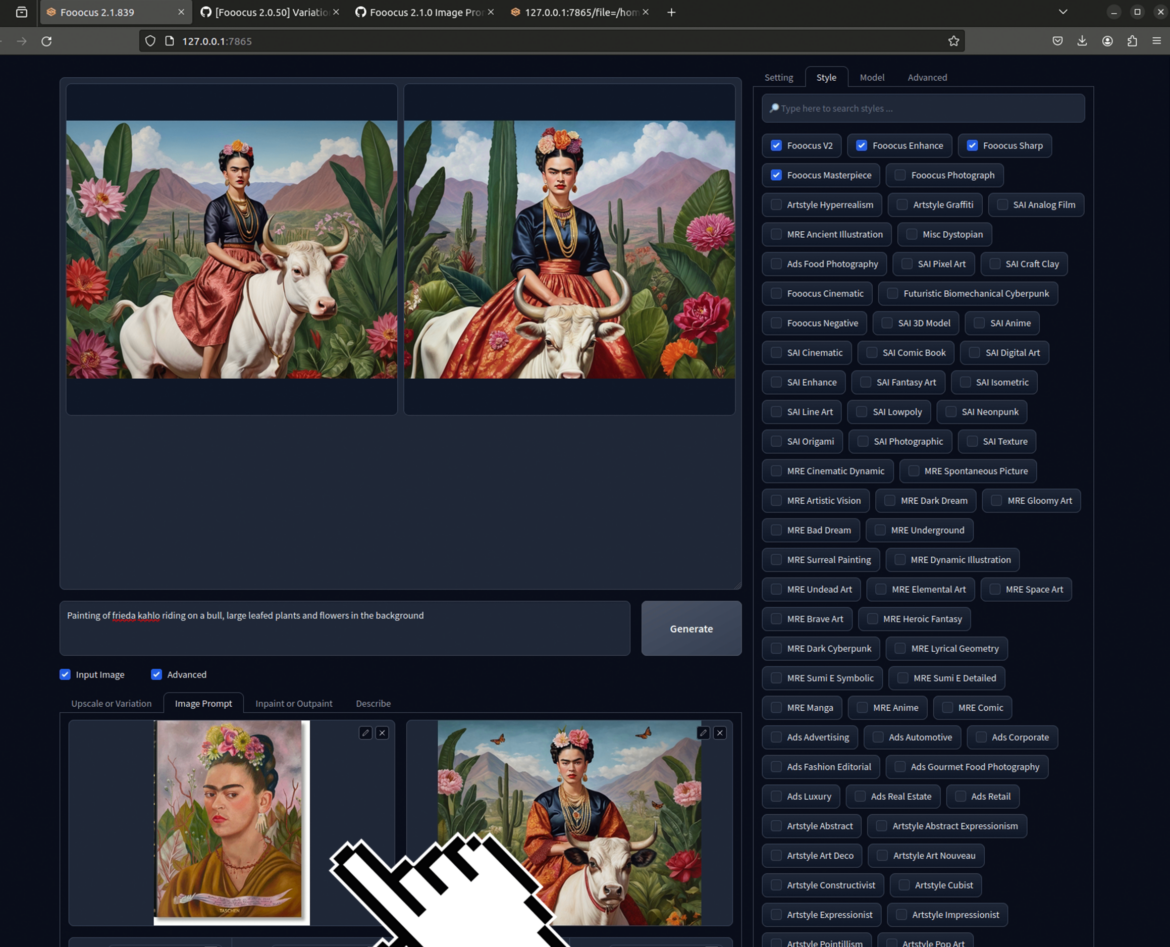Click the style search input field
Viewport: 1170px width, 947px height.
pos(923,108)
